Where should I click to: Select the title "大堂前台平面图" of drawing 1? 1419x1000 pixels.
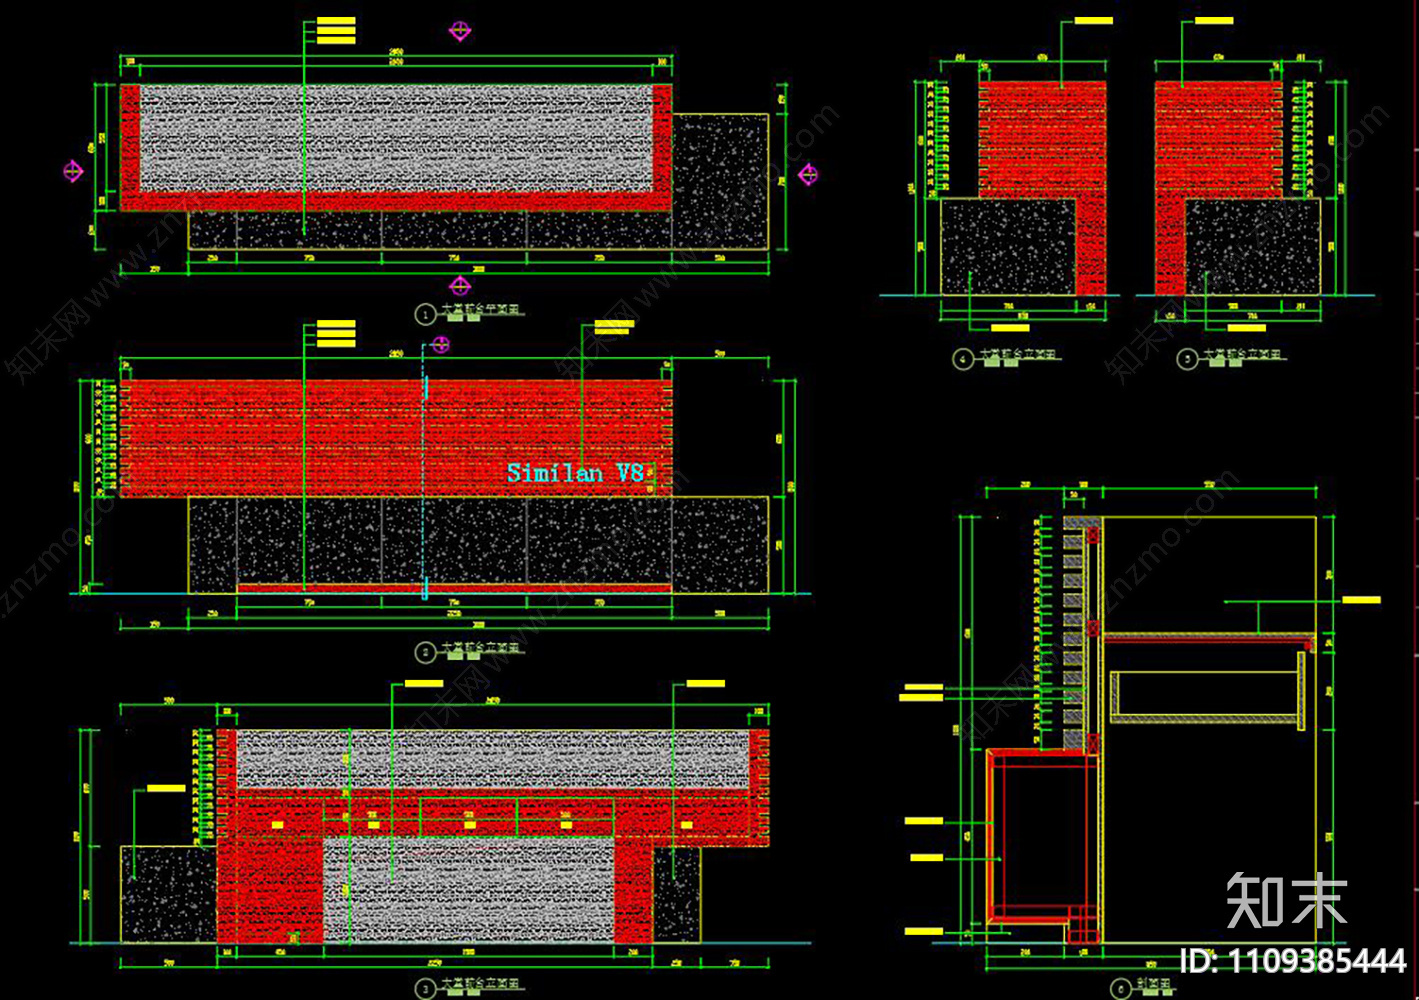482,311
